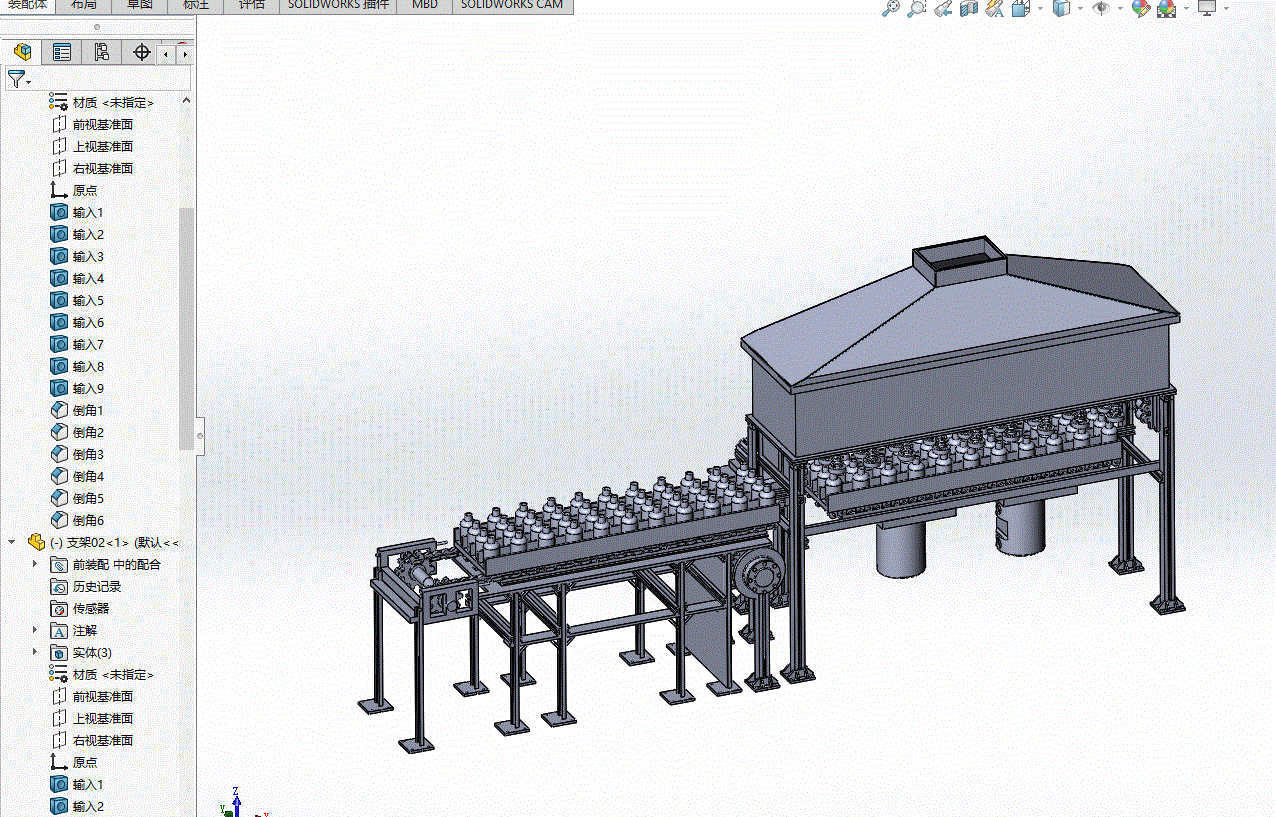The width and height of the screenshot is (1276, 817).
Task: Open the View Settings dropdown arrow
Action: [1227, 8]
